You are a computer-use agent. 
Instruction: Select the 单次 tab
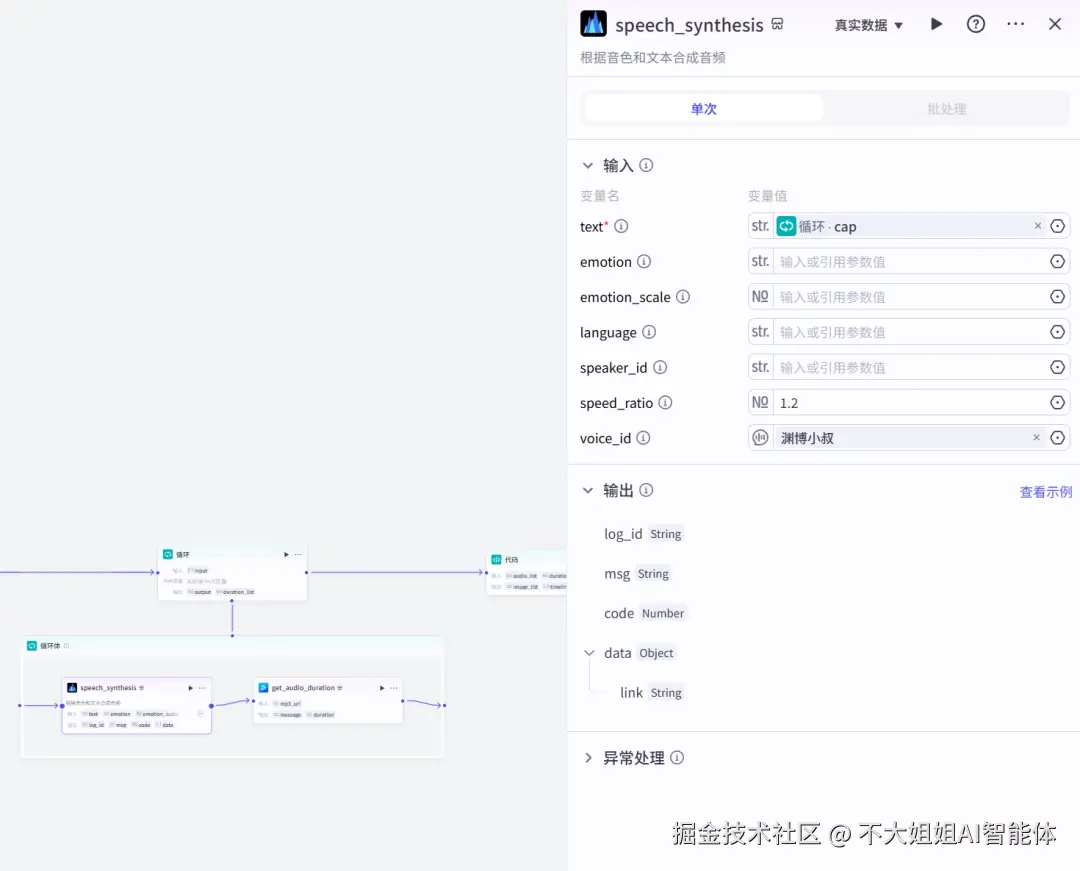tap(703, 107)
